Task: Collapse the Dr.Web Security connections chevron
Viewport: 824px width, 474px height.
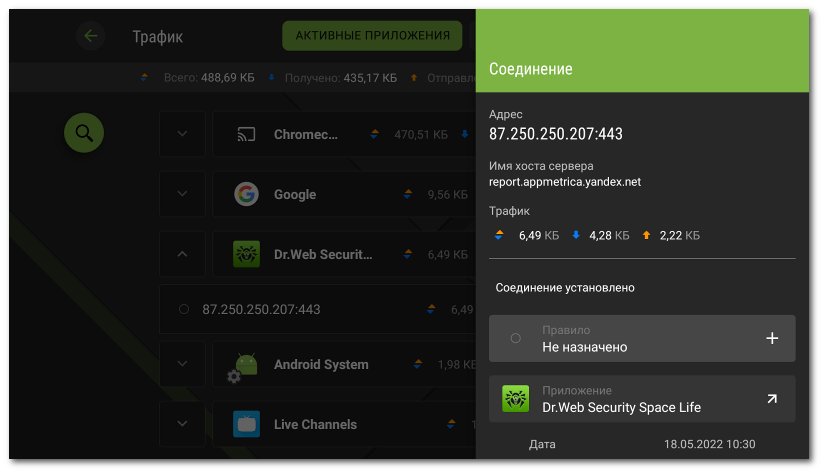Action: click(182, 254)
